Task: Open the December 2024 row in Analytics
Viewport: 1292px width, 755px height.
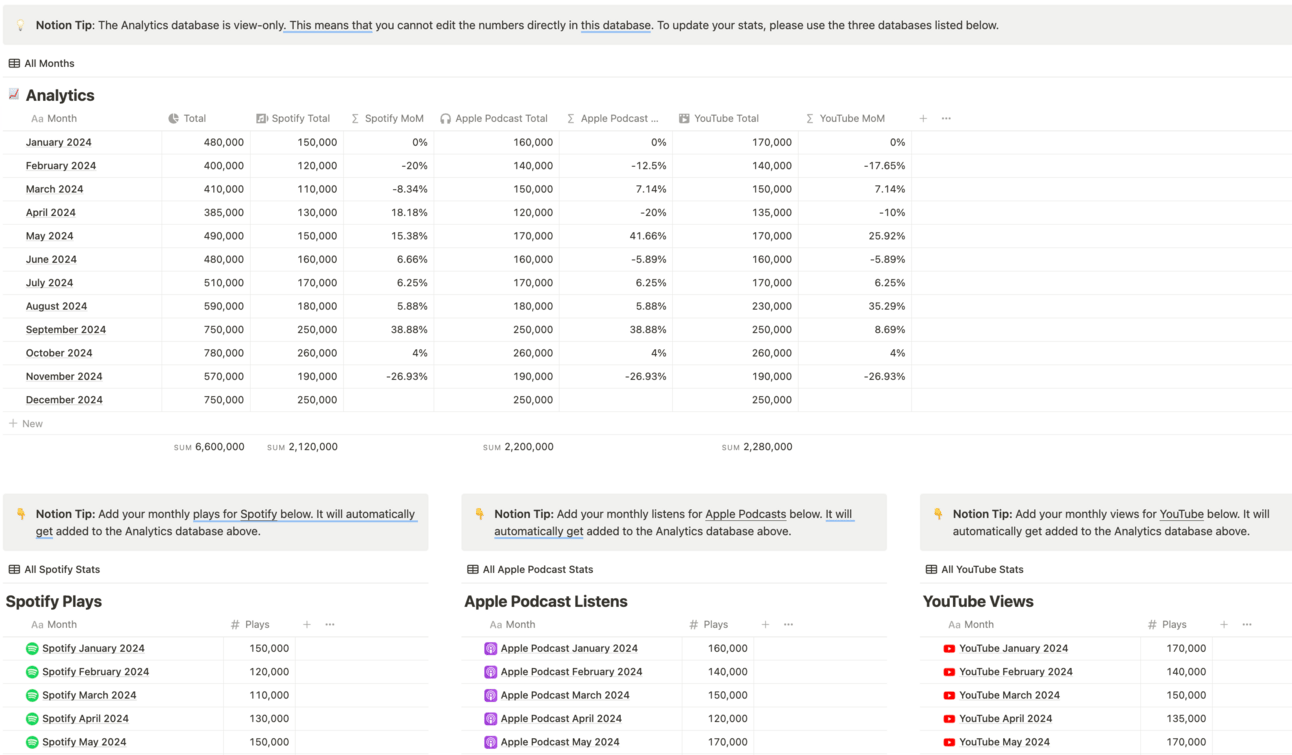Action: click(x=64, y=400)
